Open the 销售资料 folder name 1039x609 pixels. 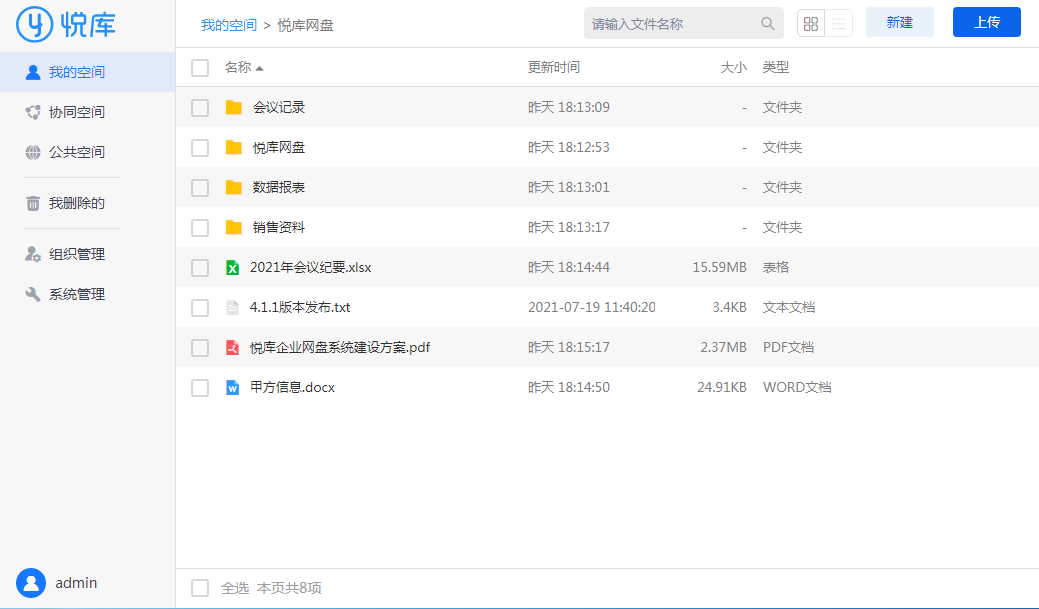tap(278, 227)
